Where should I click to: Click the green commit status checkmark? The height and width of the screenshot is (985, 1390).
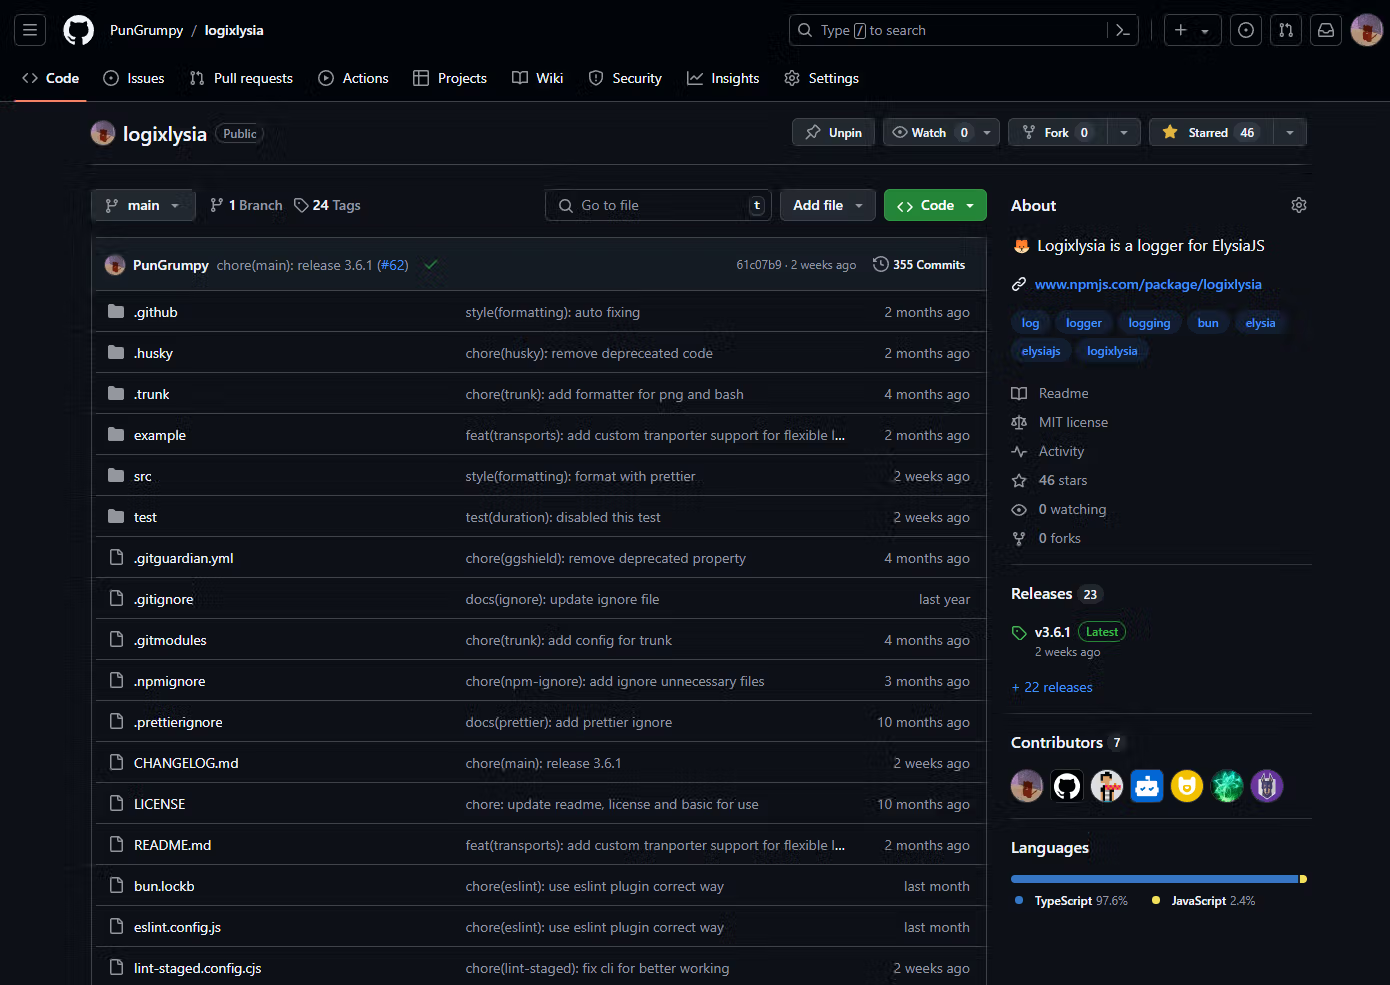point(431,265)
